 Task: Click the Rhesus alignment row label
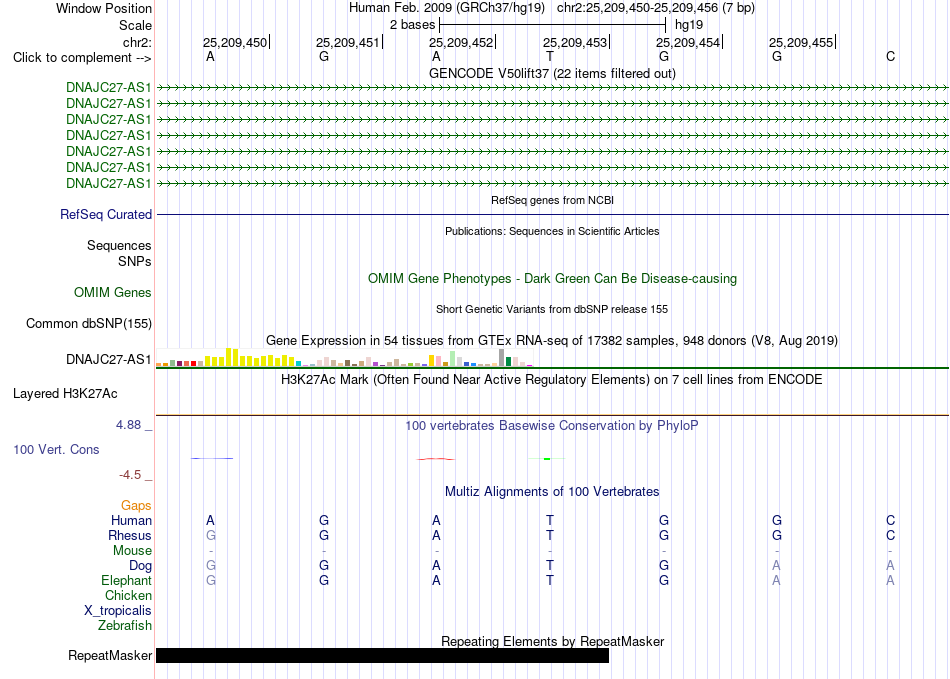pos(130,535)
